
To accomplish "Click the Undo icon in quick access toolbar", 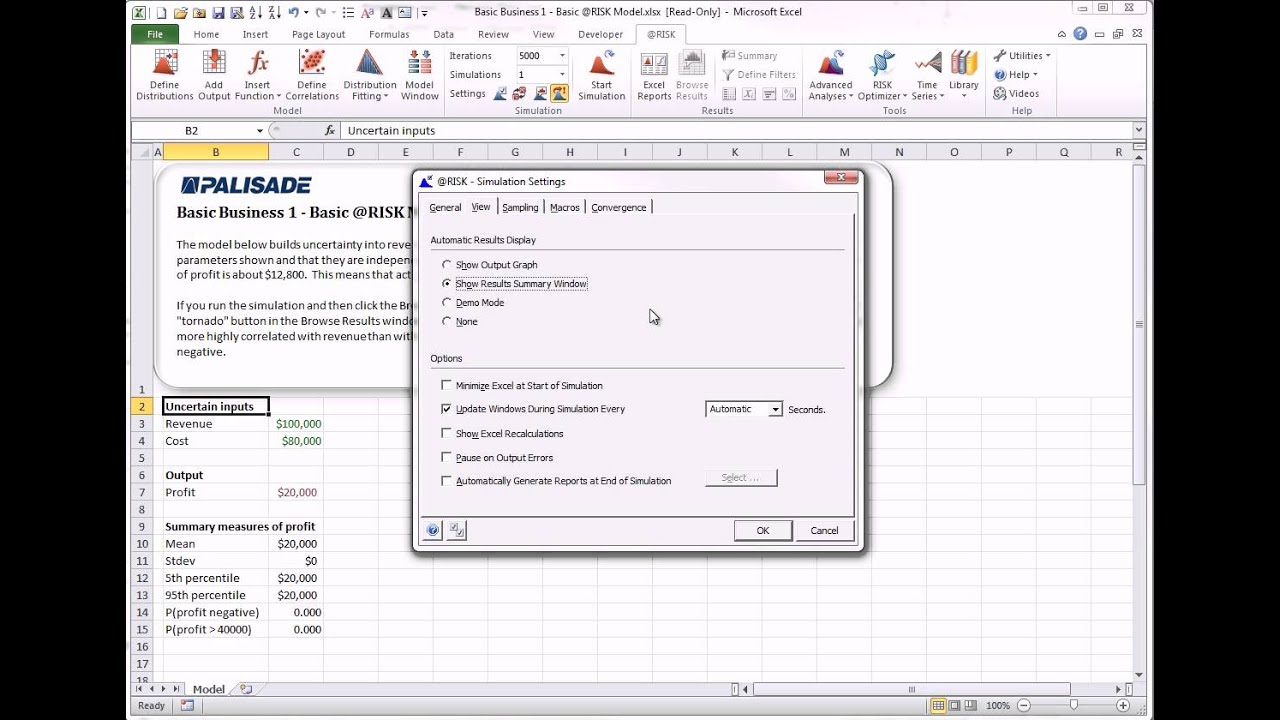I will click(294, 13).
